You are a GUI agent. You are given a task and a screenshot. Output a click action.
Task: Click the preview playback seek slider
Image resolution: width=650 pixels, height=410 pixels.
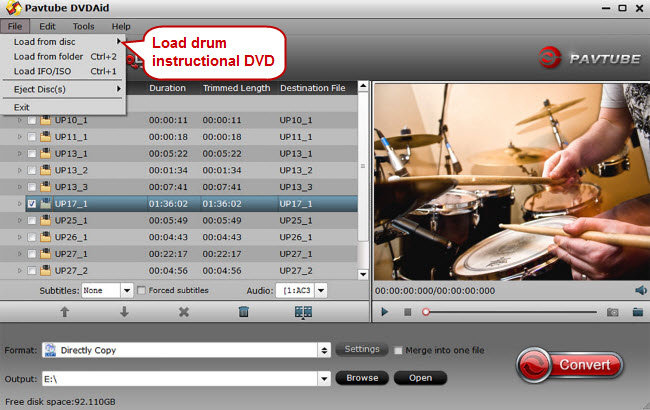tap(510, 312)
